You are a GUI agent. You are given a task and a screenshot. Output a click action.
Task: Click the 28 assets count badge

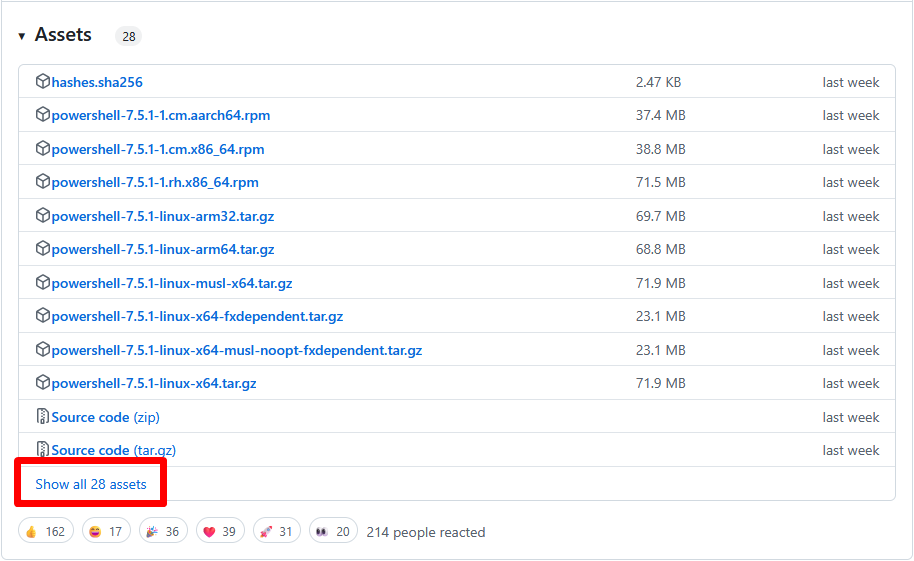(129, 37)
